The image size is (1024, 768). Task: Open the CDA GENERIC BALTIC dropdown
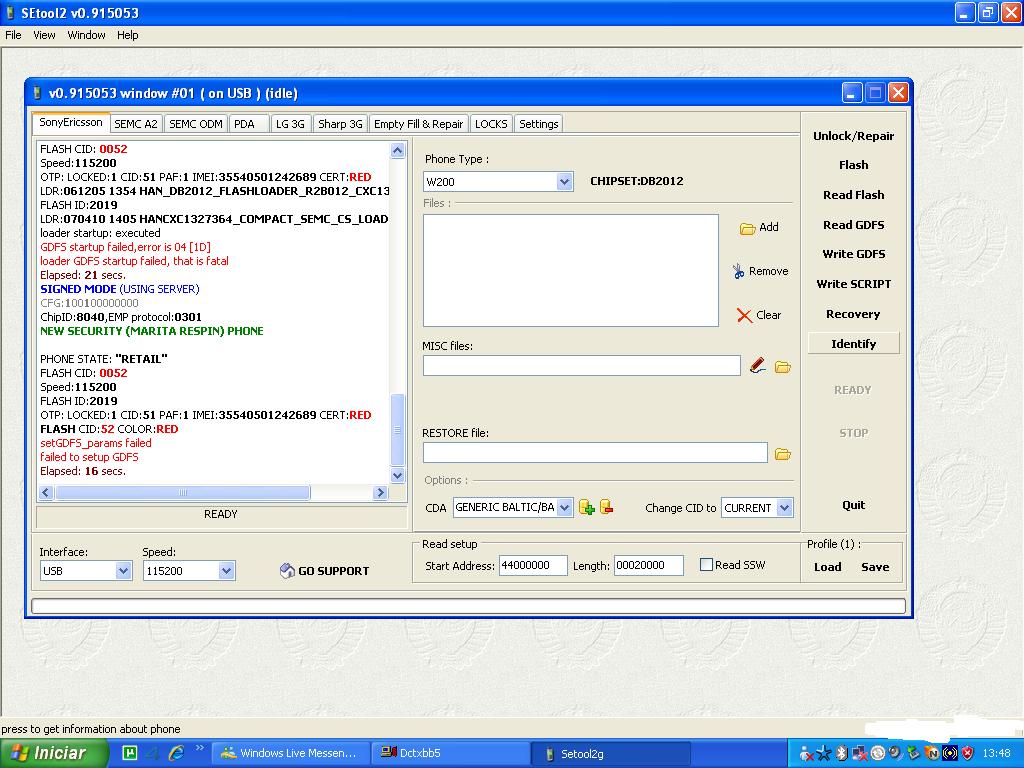565,507
